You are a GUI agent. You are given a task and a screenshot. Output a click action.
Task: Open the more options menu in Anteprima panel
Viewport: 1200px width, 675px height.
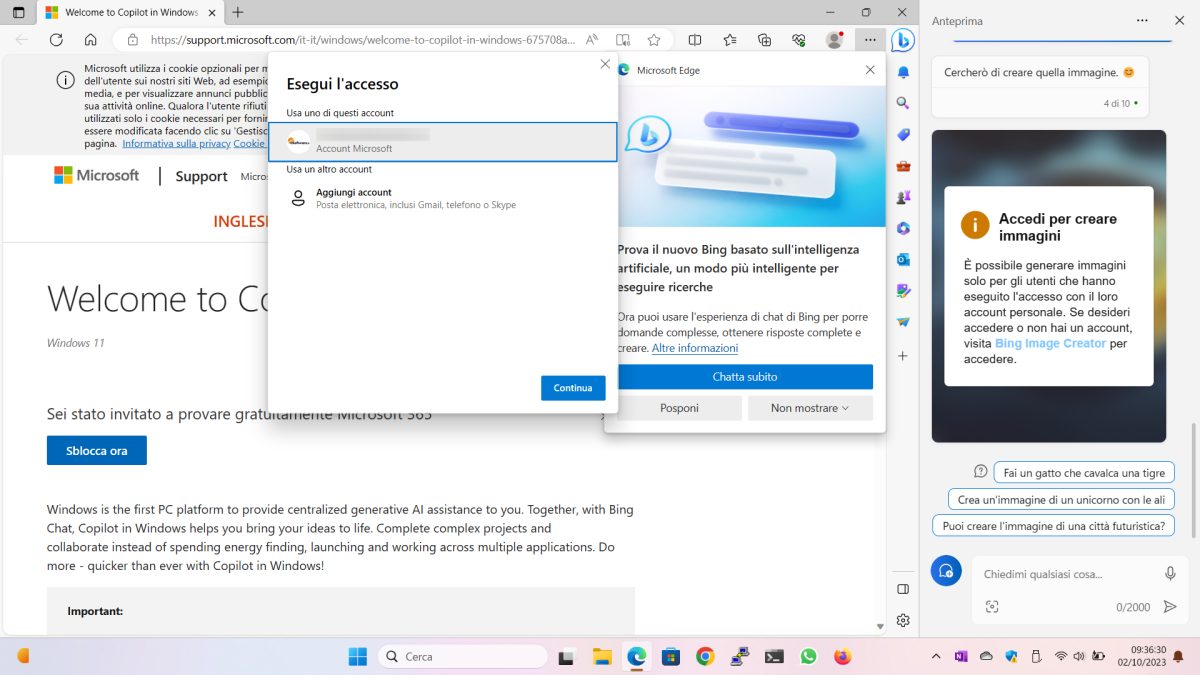(x=1142, y=20)
